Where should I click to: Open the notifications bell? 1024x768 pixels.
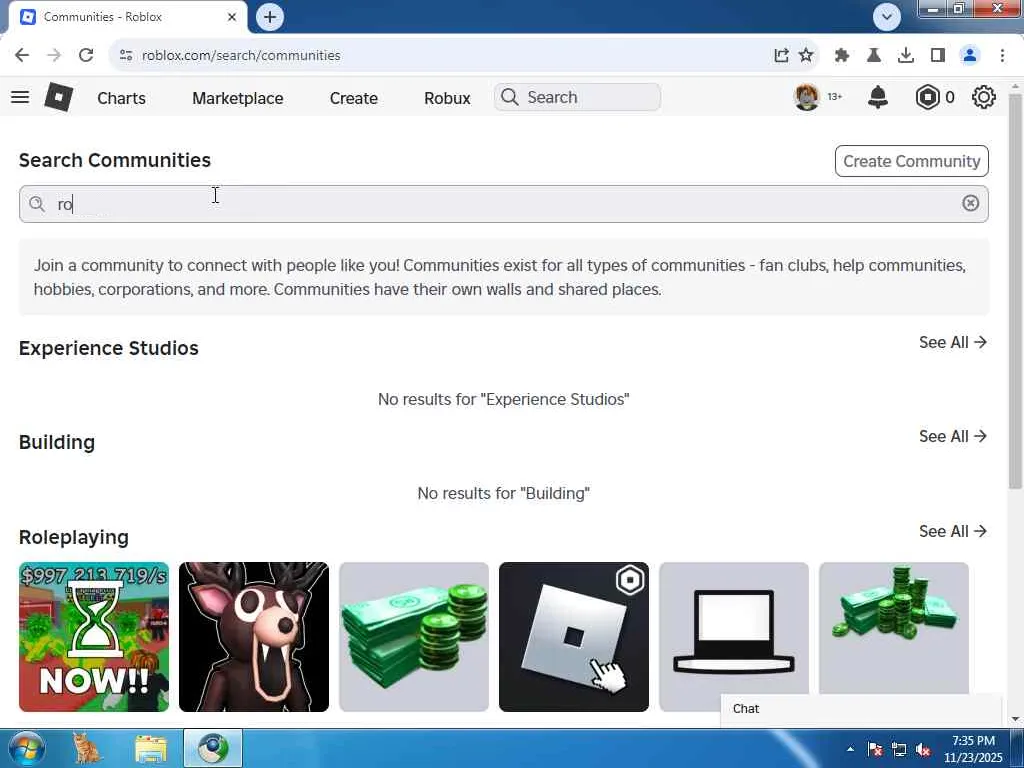(878, 97)
